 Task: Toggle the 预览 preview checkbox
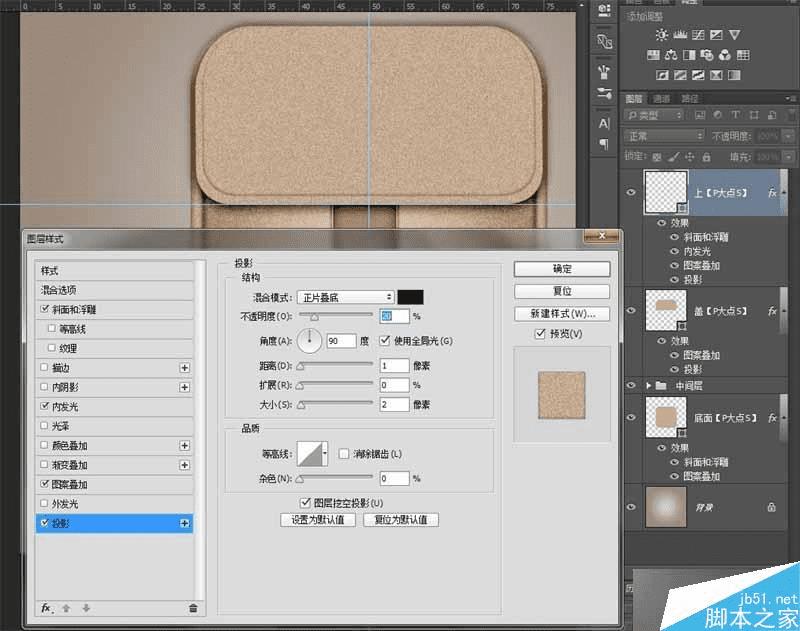point(541,333)
